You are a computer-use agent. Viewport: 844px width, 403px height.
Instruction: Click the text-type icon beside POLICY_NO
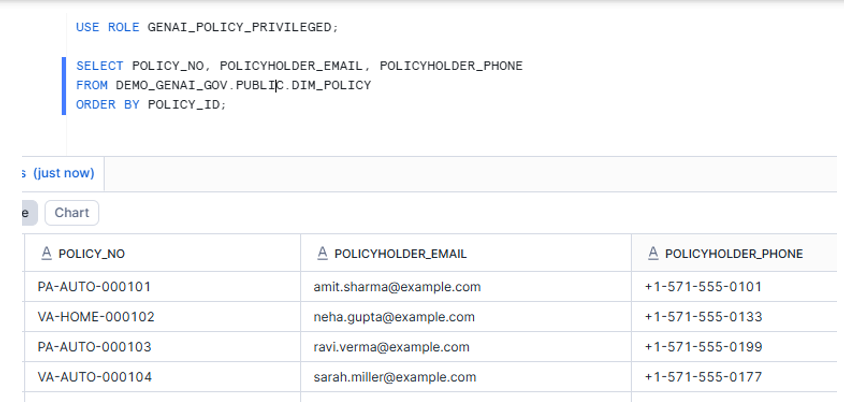[46, 254]
